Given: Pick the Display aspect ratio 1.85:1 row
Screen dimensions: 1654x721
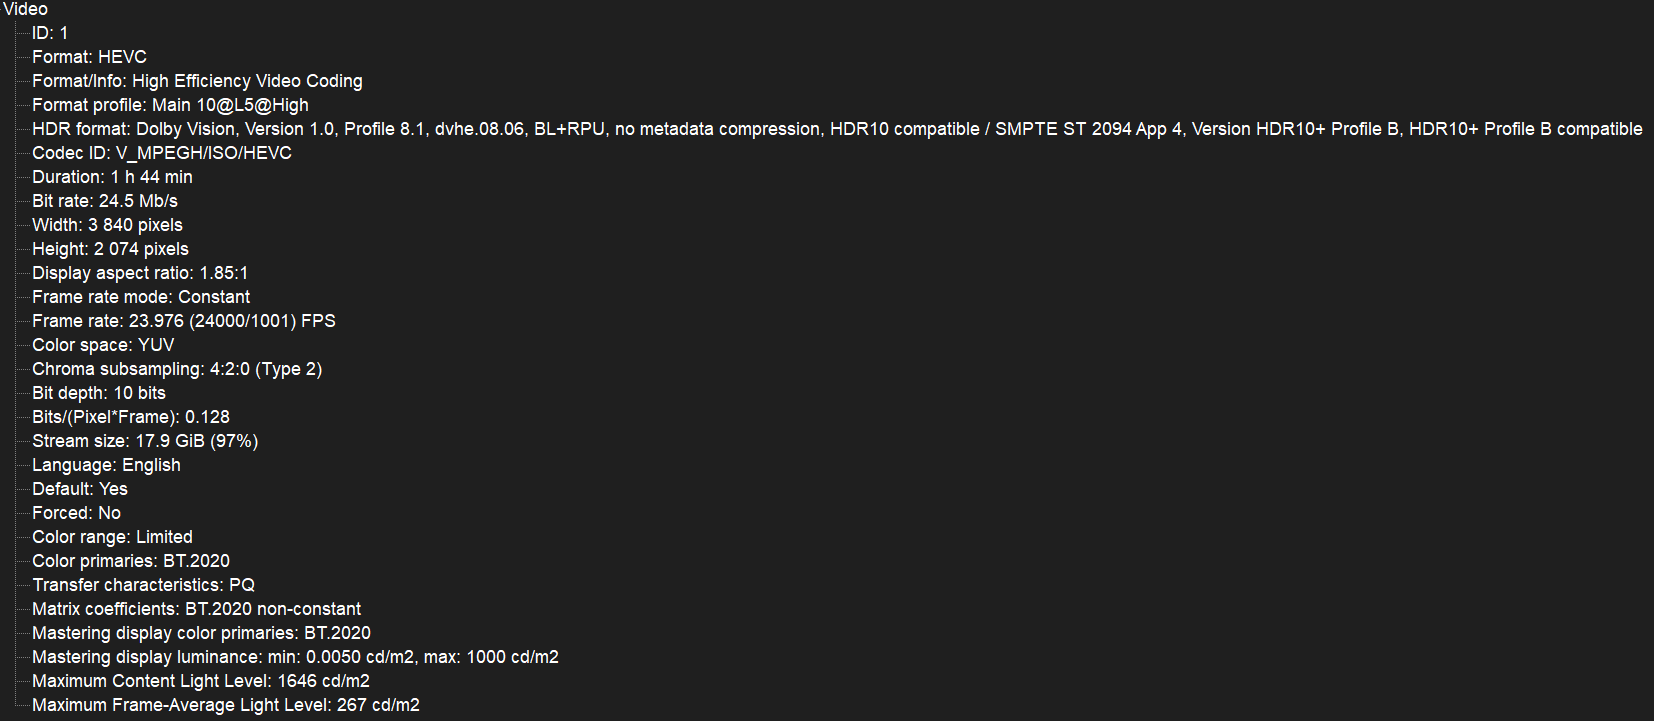Looking at the screenshot, I should [x=140, y=273].
